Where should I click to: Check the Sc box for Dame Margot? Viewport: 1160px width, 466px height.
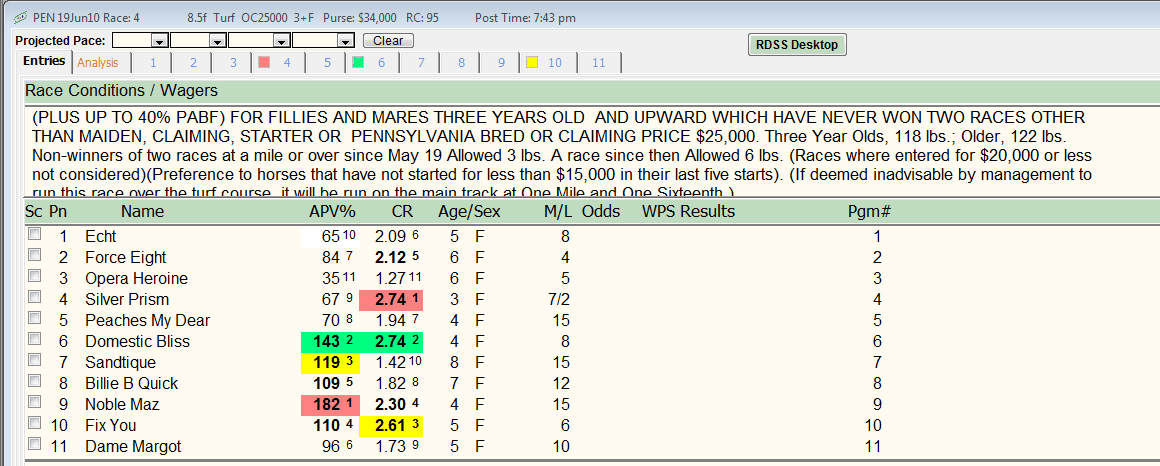[x=33, y=444]
